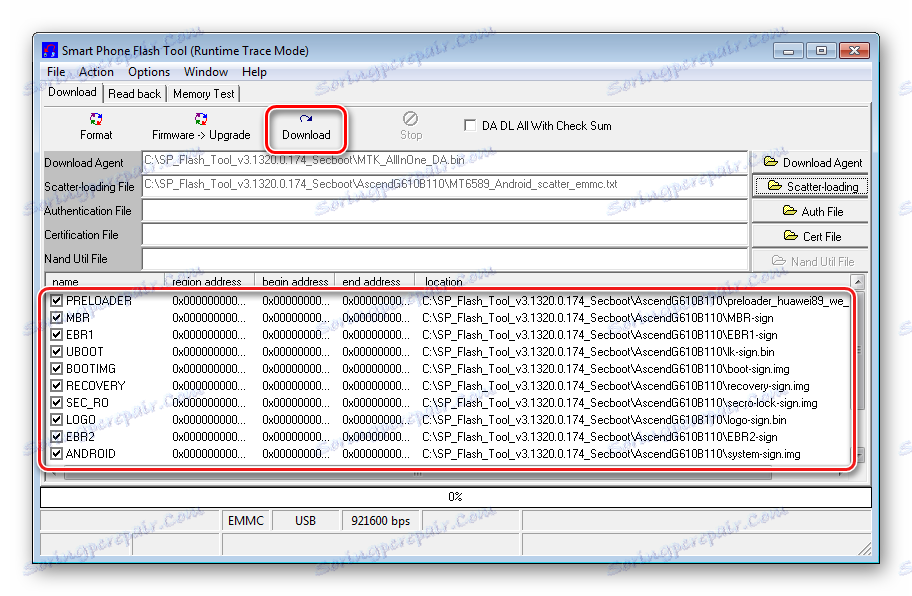Click the greyed Nand Util File button

810,262
